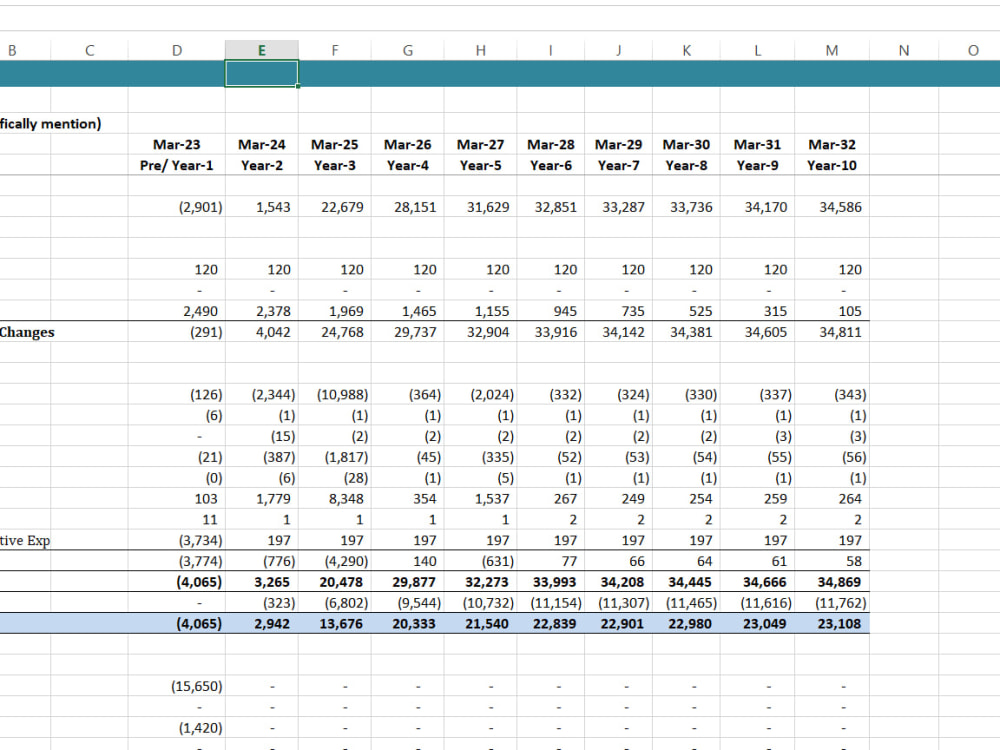1000x750 pixels.
Task: Select column H header
Action: point(480,50)
